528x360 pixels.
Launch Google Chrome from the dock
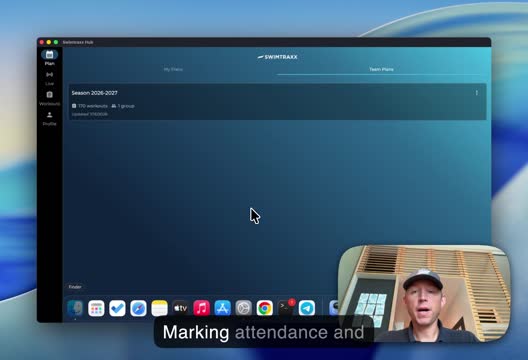(265, 308)
